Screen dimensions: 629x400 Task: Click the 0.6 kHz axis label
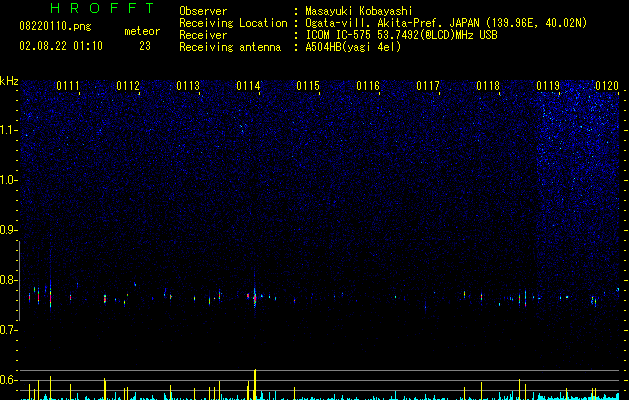pos(8,380)
